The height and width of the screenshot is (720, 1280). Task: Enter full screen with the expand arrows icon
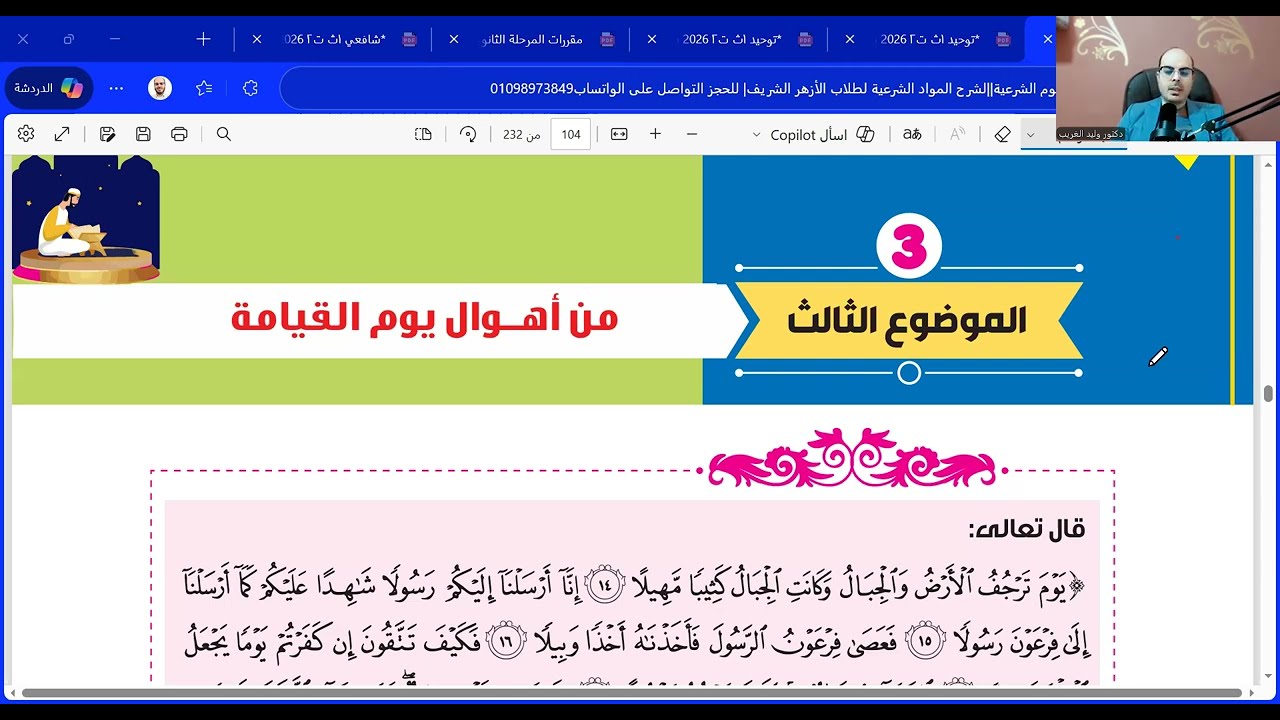(x=62, y=134)
